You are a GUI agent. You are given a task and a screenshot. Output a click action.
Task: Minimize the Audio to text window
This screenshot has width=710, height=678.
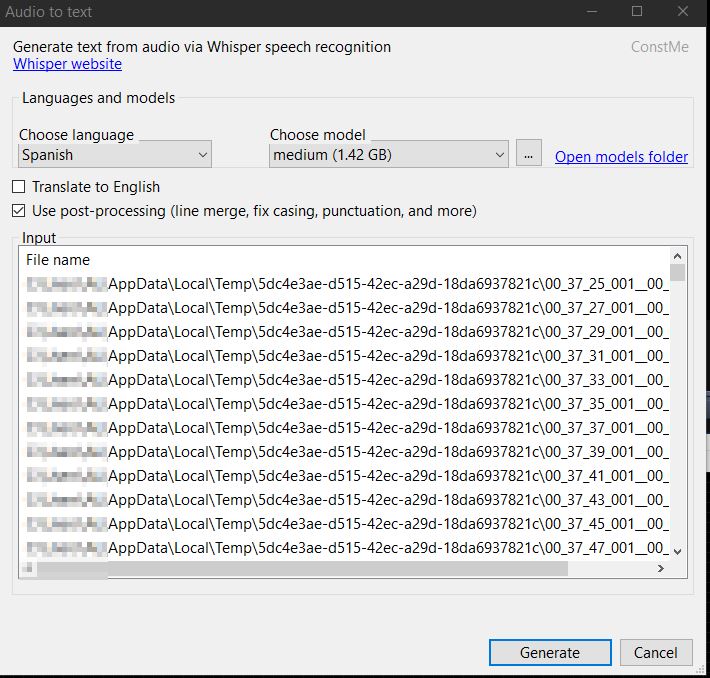pyautogui.click(x=592, y=11)
